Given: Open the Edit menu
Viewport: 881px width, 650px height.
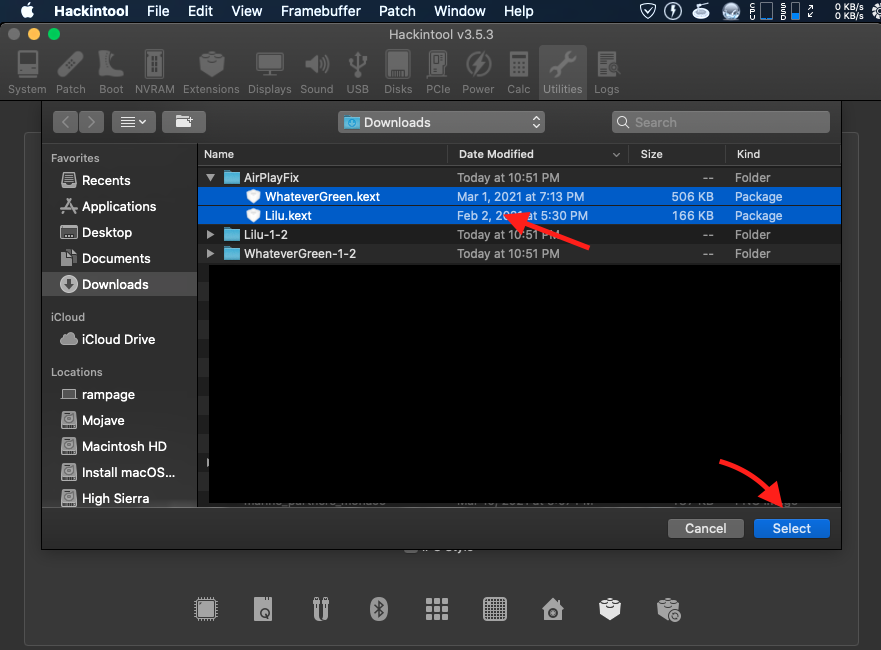Looking at the screenshot, I should click(200, 11).
